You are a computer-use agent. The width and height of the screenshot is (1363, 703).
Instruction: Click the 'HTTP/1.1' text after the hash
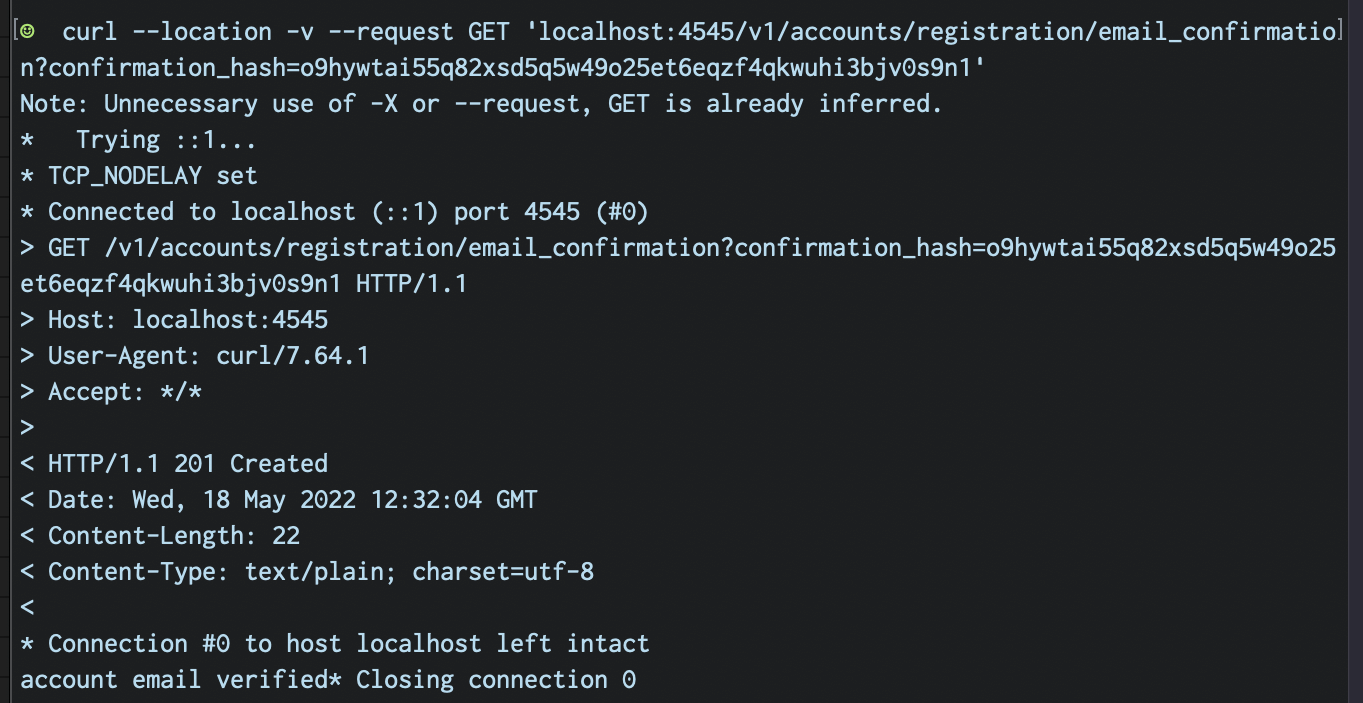(x=411, y=284)
